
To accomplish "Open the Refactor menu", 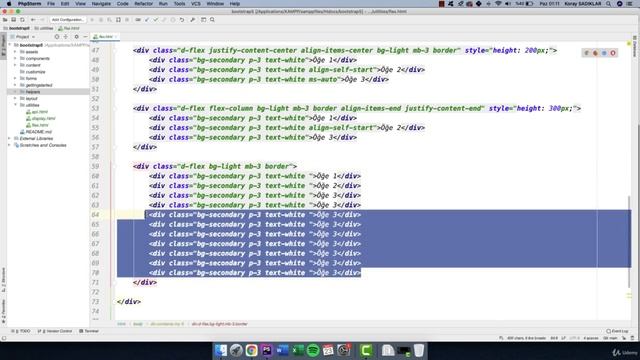I will click(x=144, y=4).
